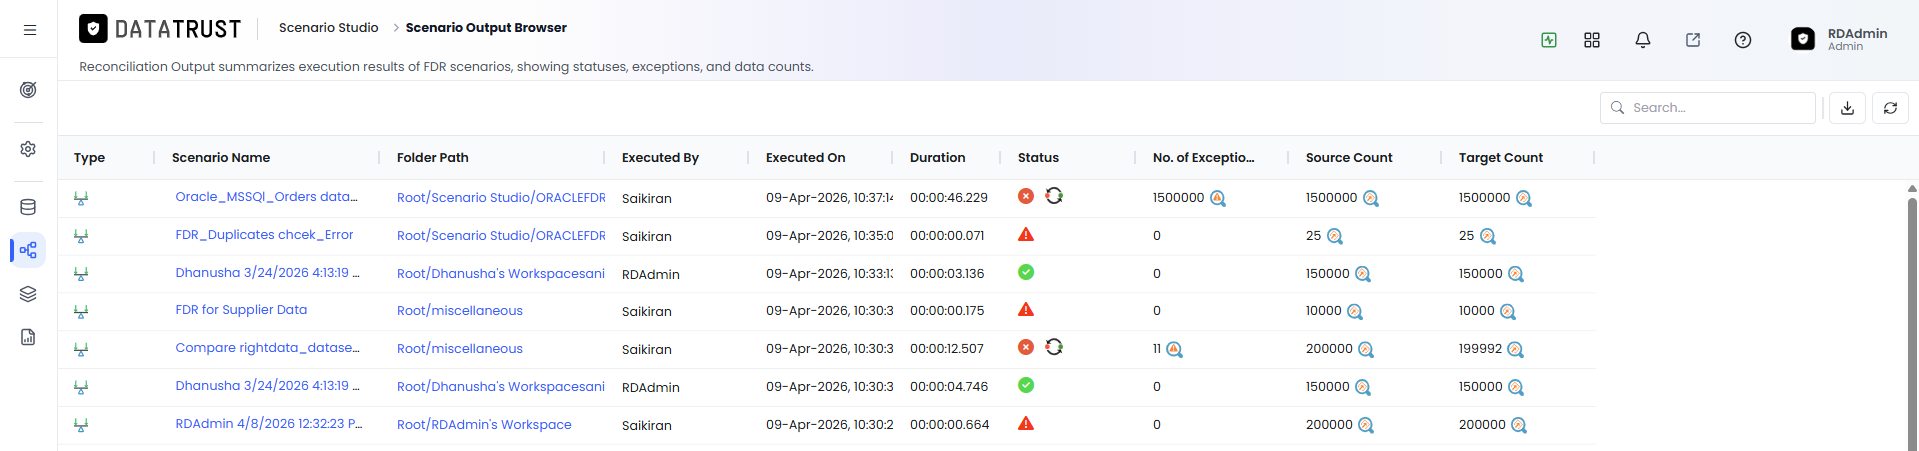Go to Scenario Studio breadcrumb

(x=328, y=28)
